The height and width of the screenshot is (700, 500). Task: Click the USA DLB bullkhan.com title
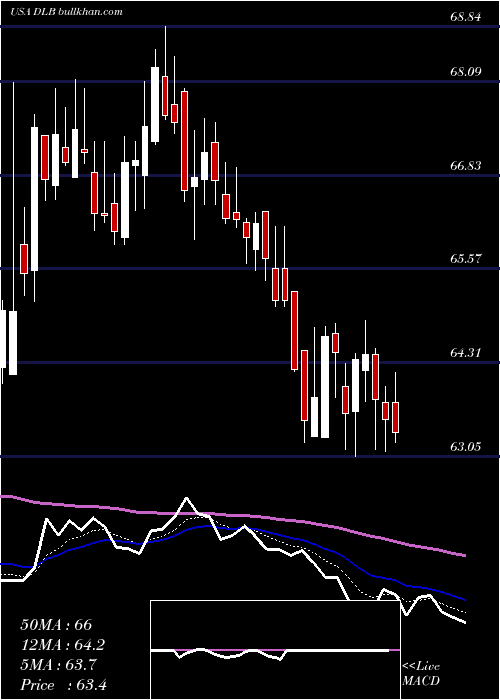67,11
